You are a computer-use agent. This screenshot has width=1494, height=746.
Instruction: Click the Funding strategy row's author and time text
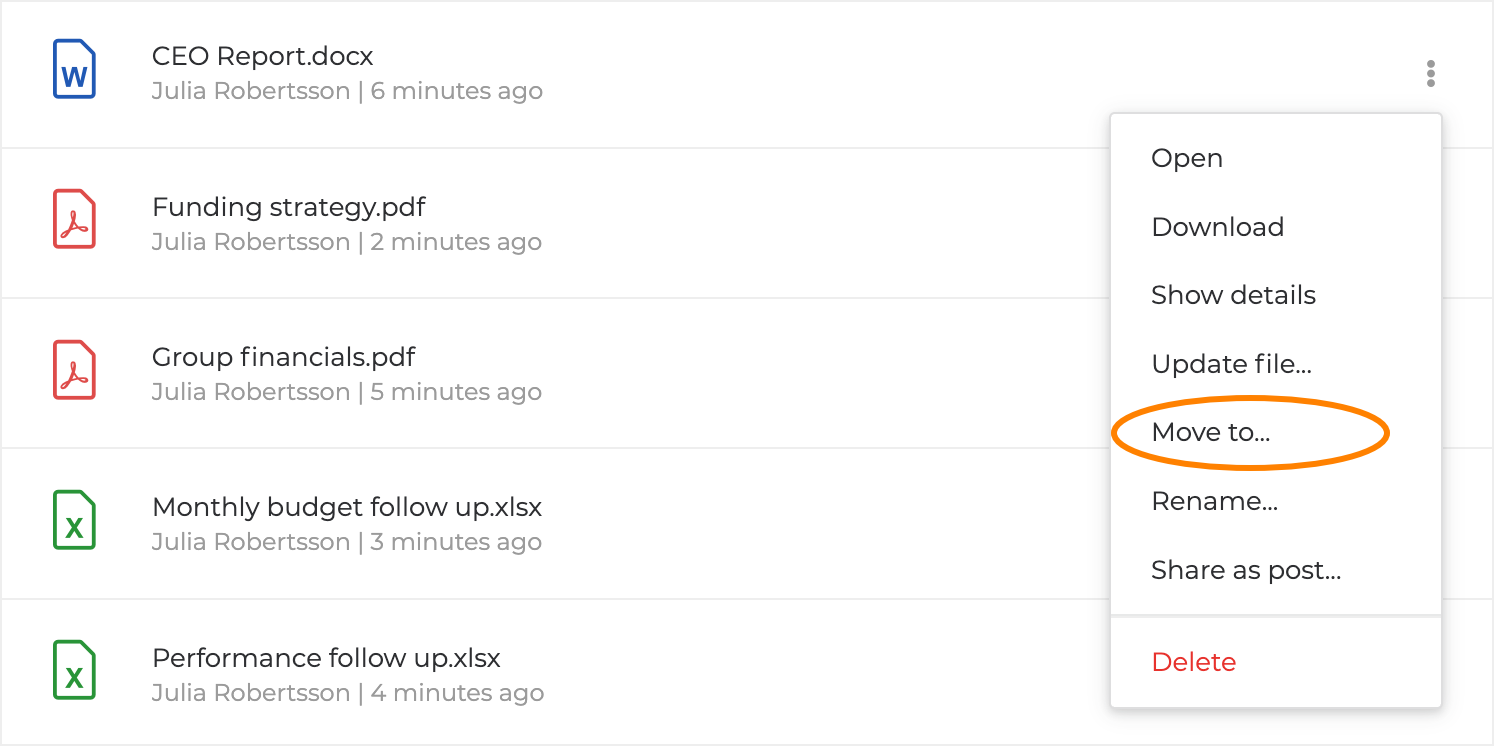coord(346,242)
